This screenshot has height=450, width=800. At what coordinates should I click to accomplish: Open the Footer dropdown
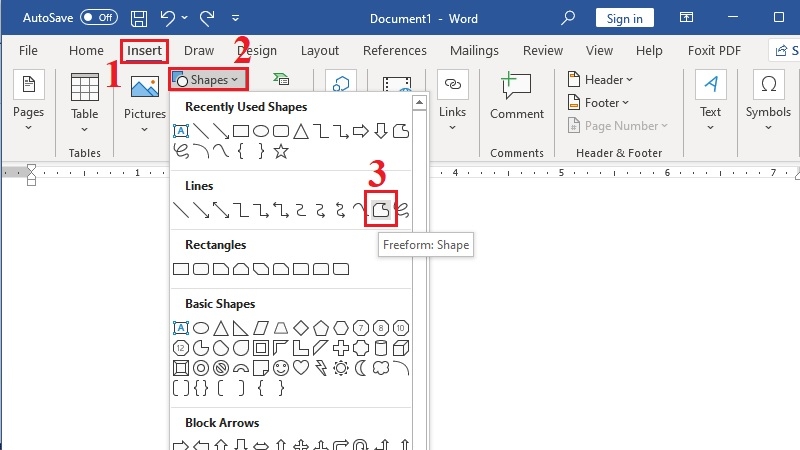coord(598,103)
